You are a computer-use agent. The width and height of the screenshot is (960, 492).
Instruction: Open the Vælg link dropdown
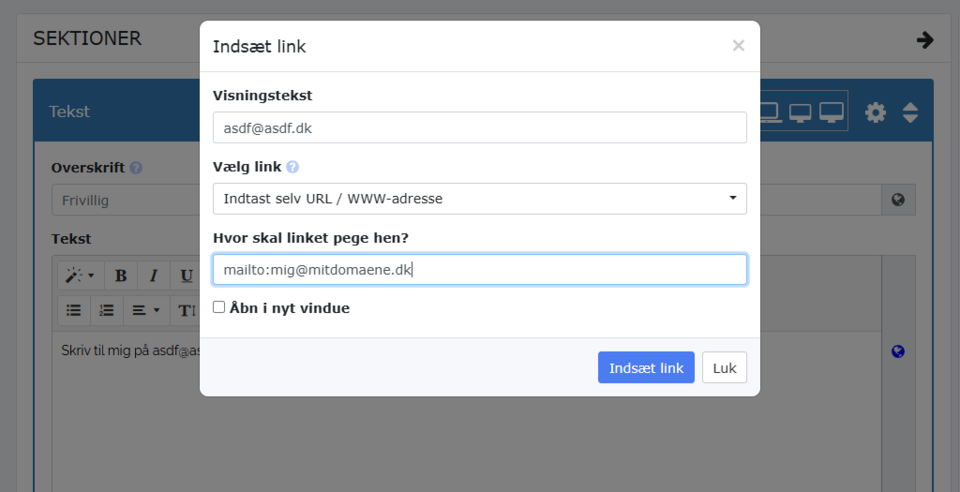click(x=480, y=199)
